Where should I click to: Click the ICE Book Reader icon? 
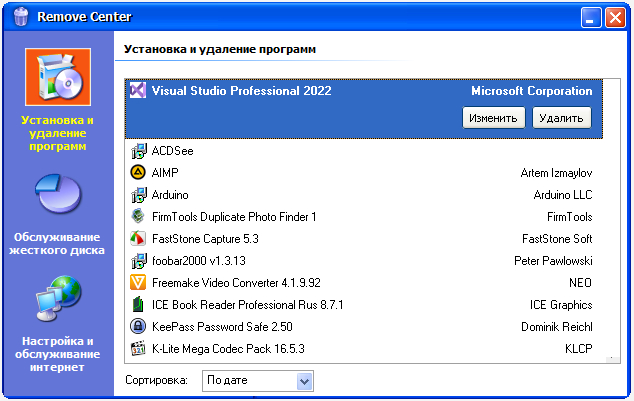(138, 304)
